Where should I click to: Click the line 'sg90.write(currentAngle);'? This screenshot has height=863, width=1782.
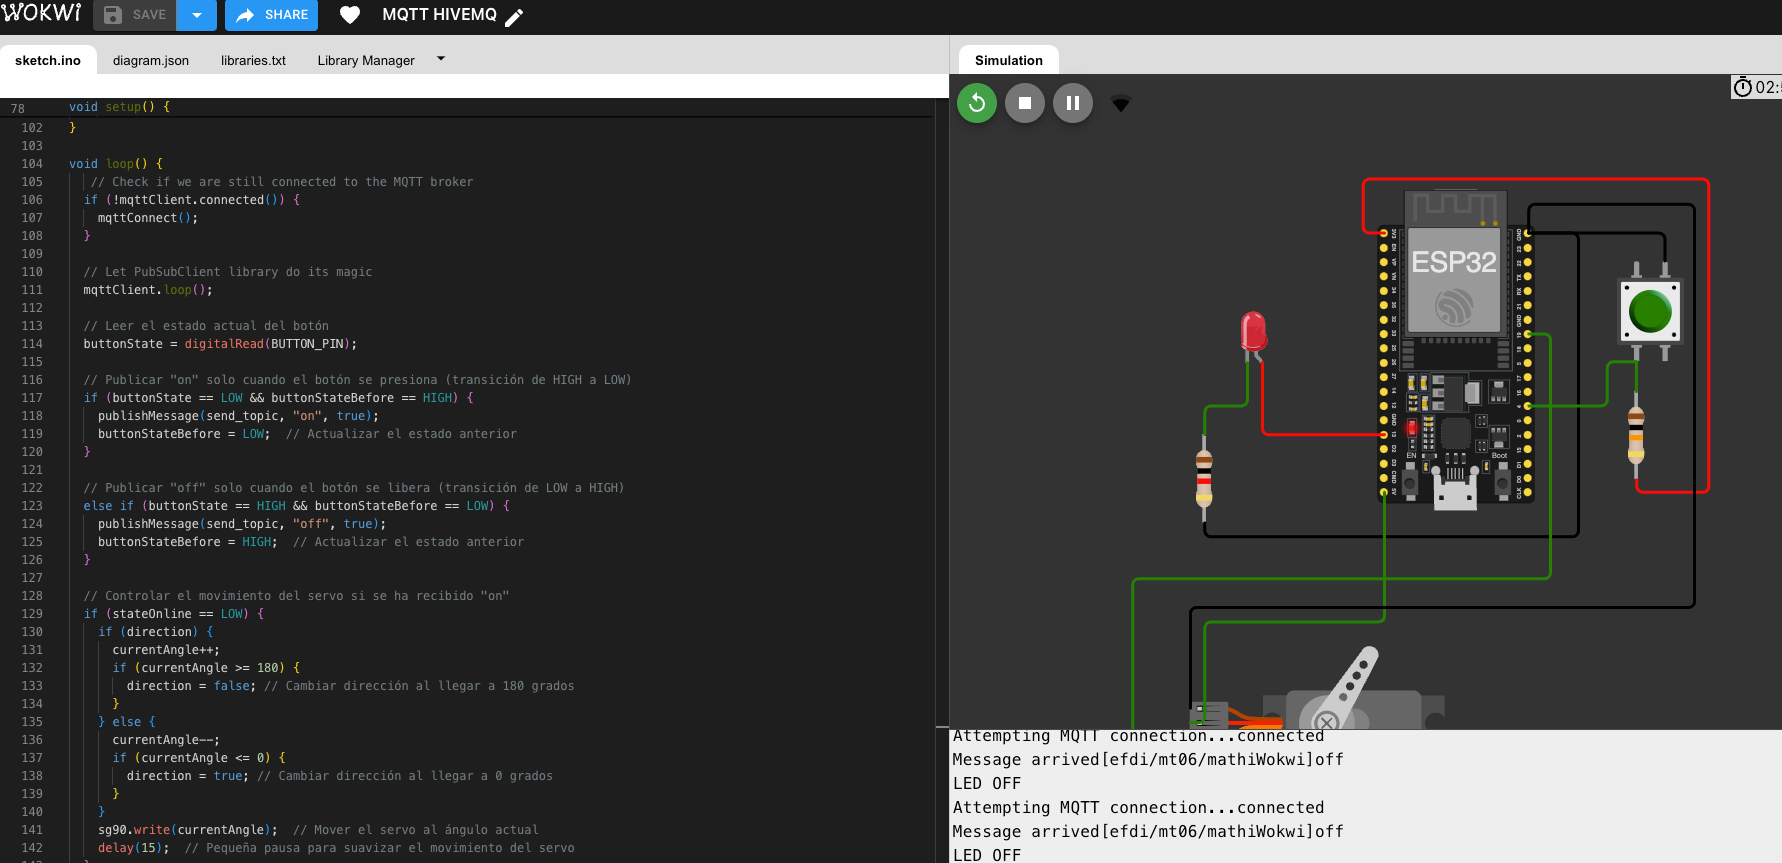pyautogui.click(x=188, y=830)
